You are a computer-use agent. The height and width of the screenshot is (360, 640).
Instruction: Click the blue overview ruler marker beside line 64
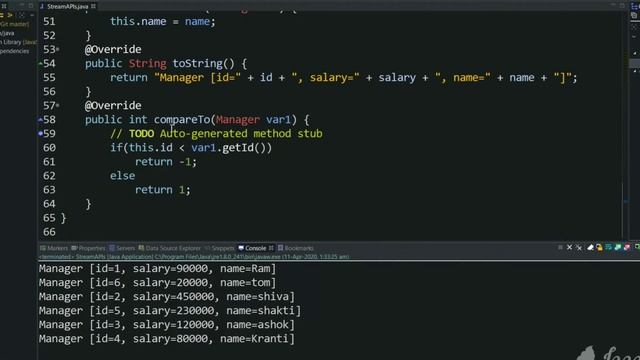pyautogui.click(x=626, y=201)
